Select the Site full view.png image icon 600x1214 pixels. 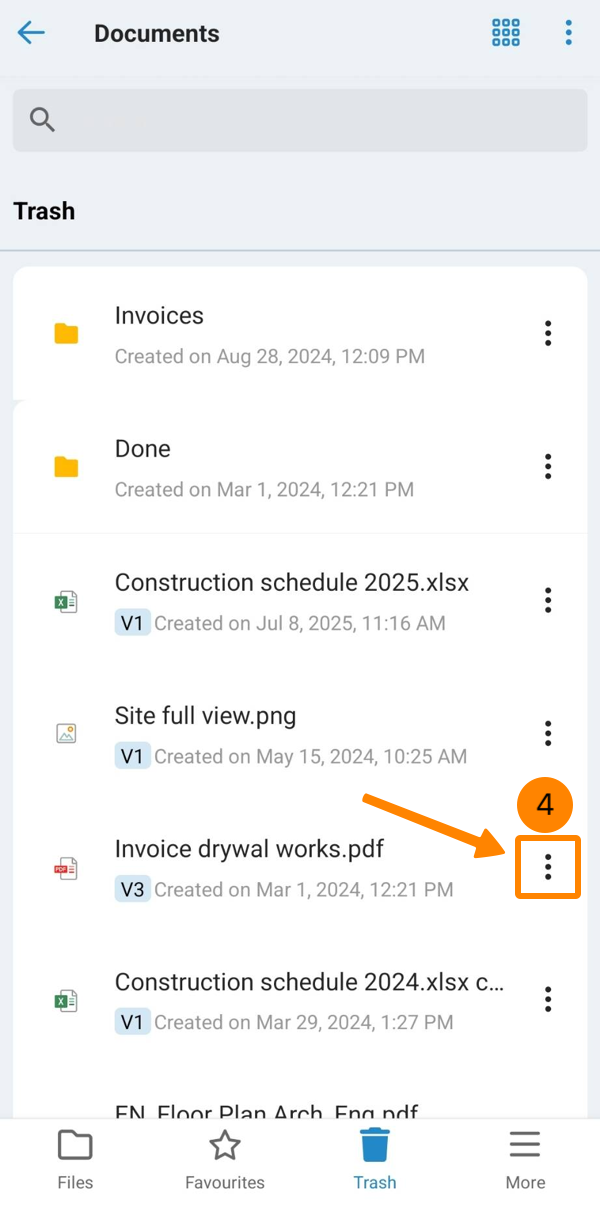coord(66,734)
